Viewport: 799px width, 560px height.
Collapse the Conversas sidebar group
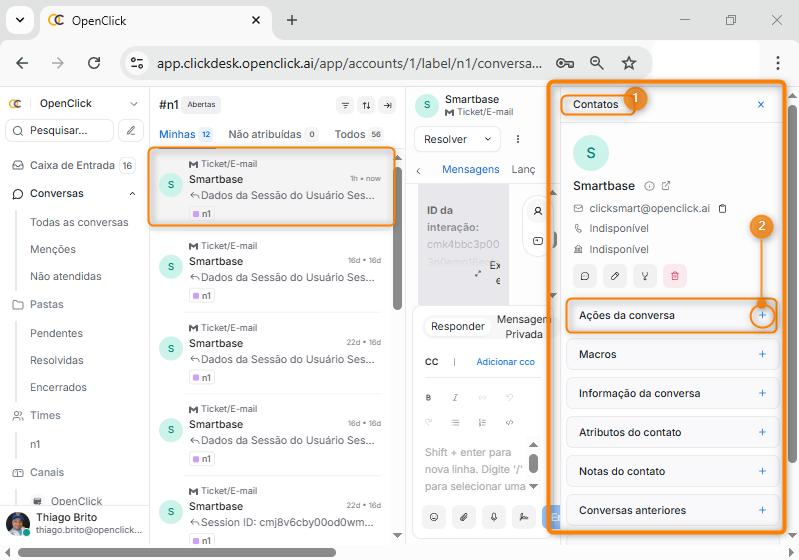click(133, 193)
